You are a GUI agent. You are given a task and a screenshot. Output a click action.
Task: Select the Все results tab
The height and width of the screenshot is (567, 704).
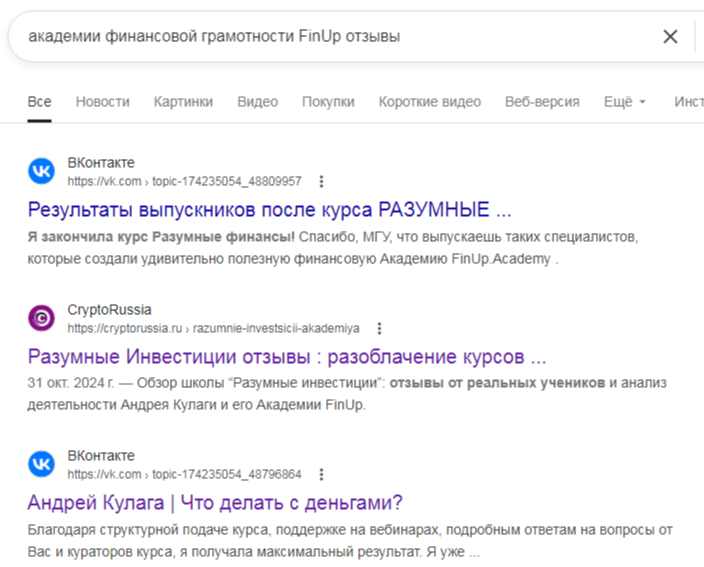click(39, 102)
